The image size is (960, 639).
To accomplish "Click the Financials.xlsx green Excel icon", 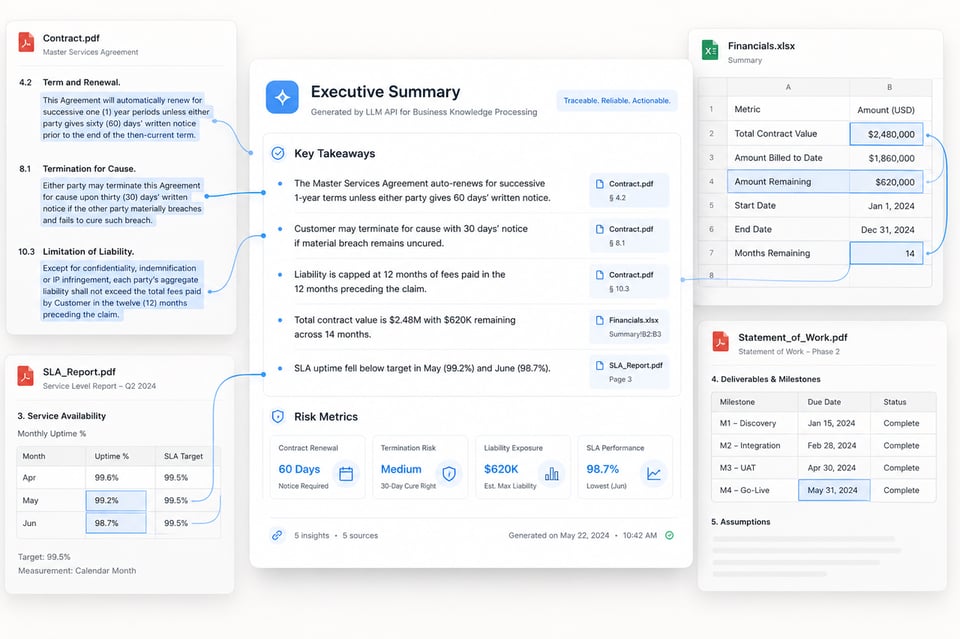I will [x=710, y=50].
